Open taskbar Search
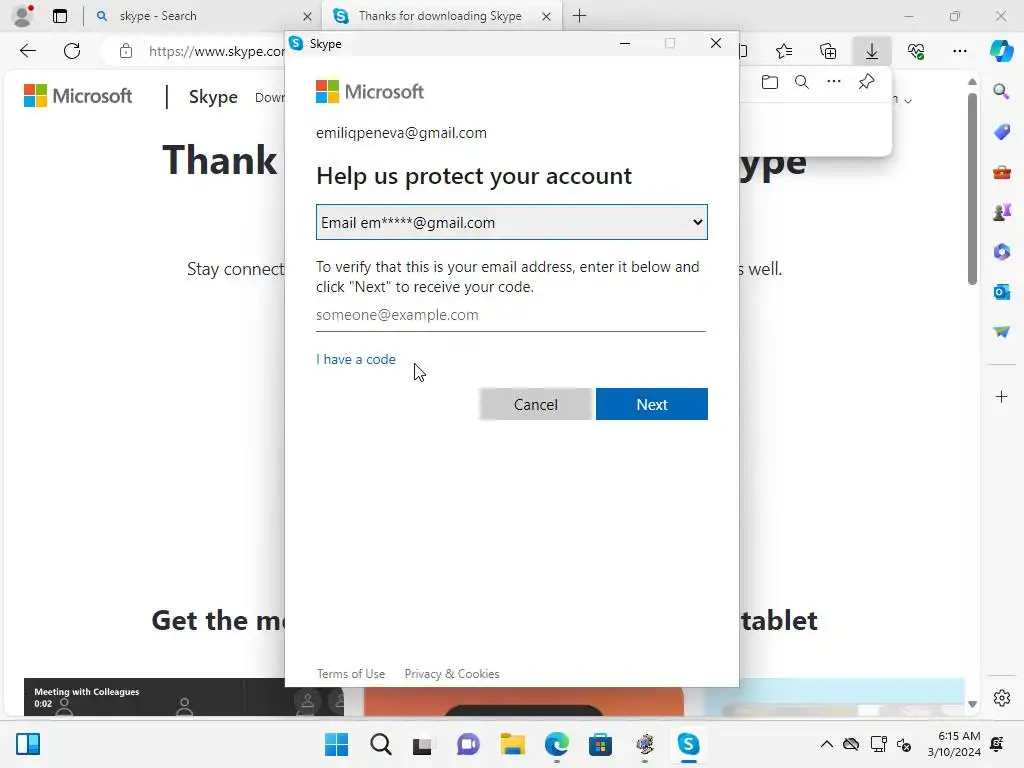This screenshot has width=1024, height=768. [381, 744]
